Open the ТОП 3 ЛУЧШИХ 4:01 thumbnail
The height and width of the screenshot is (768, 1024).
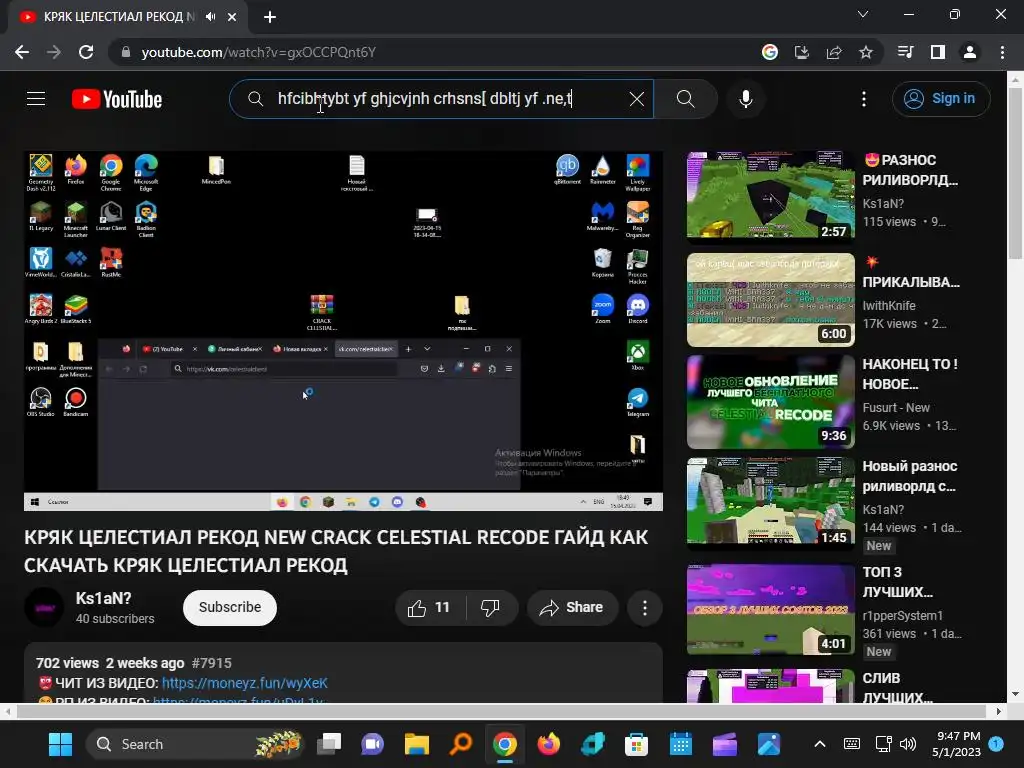[771, 609]
